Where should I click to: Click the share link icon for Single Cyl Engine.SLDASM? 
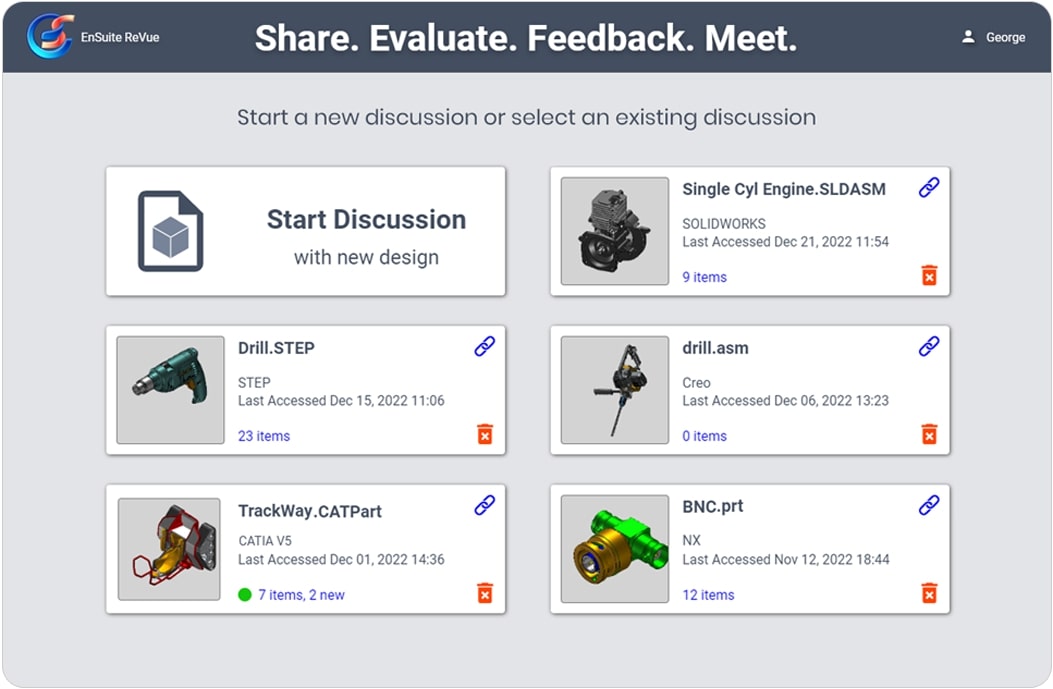point(929,187)
